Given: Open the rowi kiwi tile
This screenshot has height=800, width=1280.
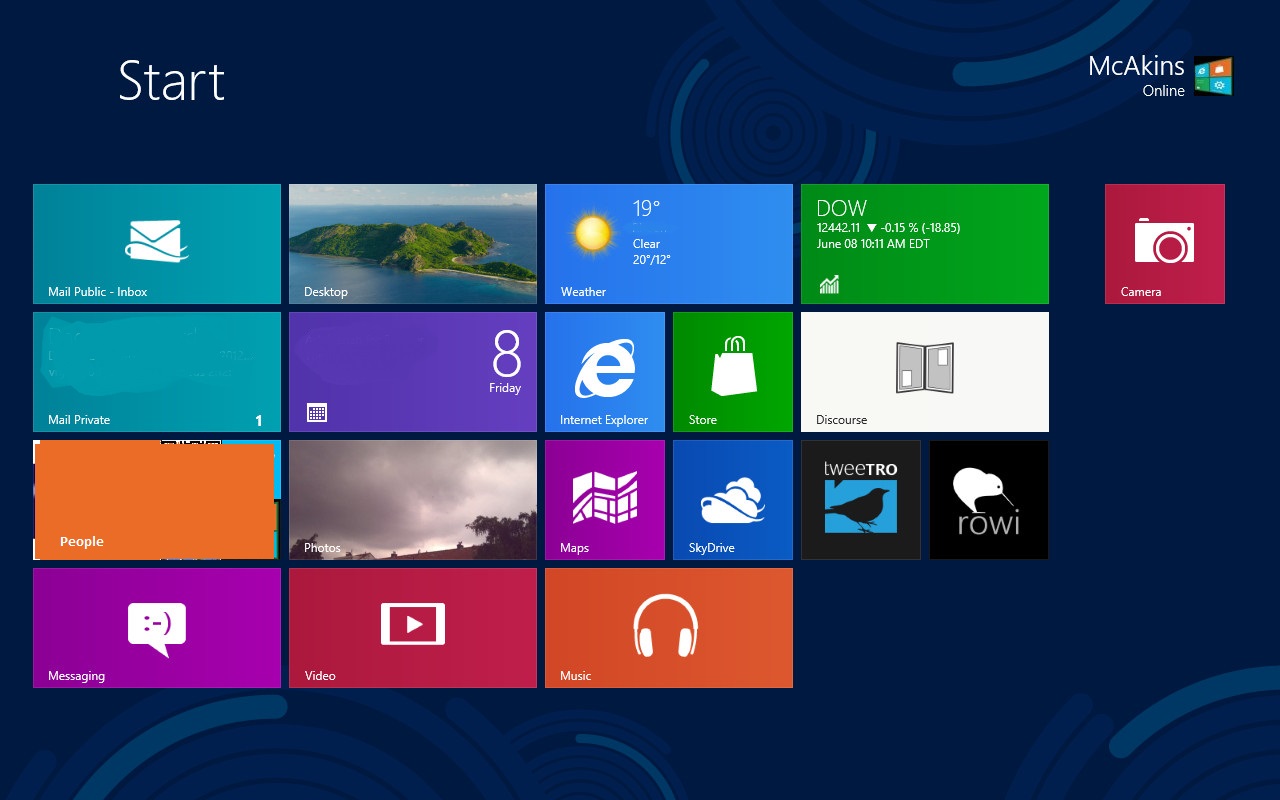Looking at the screenshot, I should tap(988, 499).
